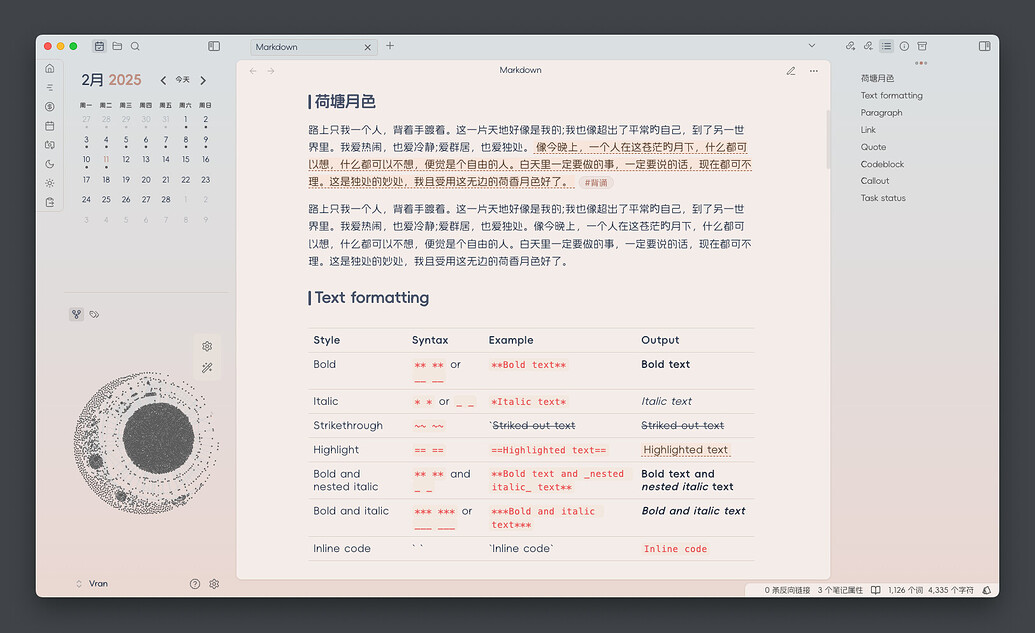The image size is (1035, 633).
Task: Toggle the left sidebar panel
Action: click(x=214, y=46)
